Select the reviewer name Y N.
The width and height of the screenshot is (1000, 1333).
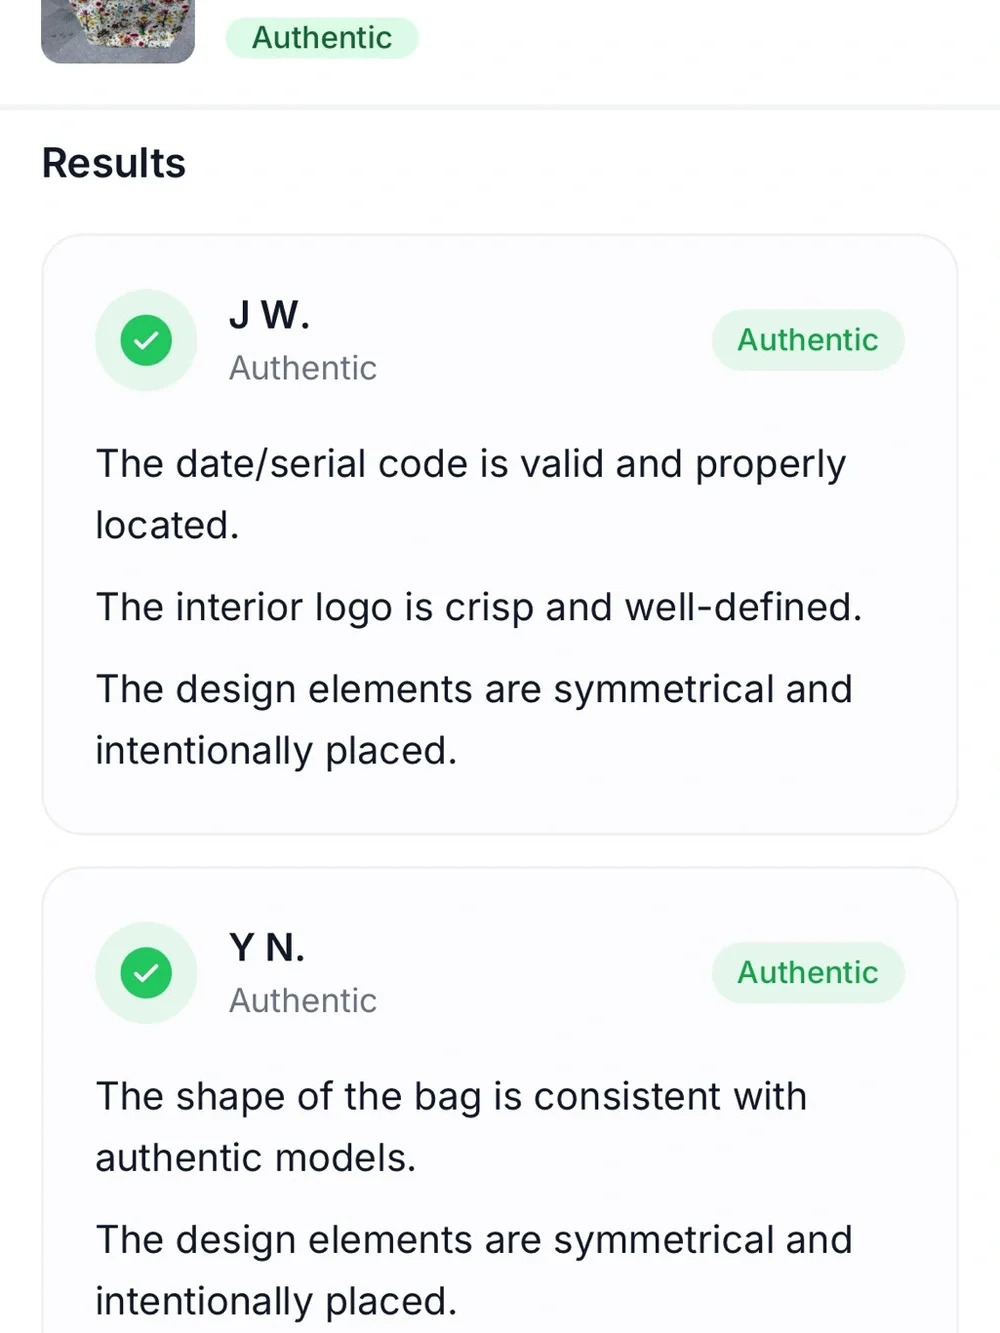click(x=267, y=947)
